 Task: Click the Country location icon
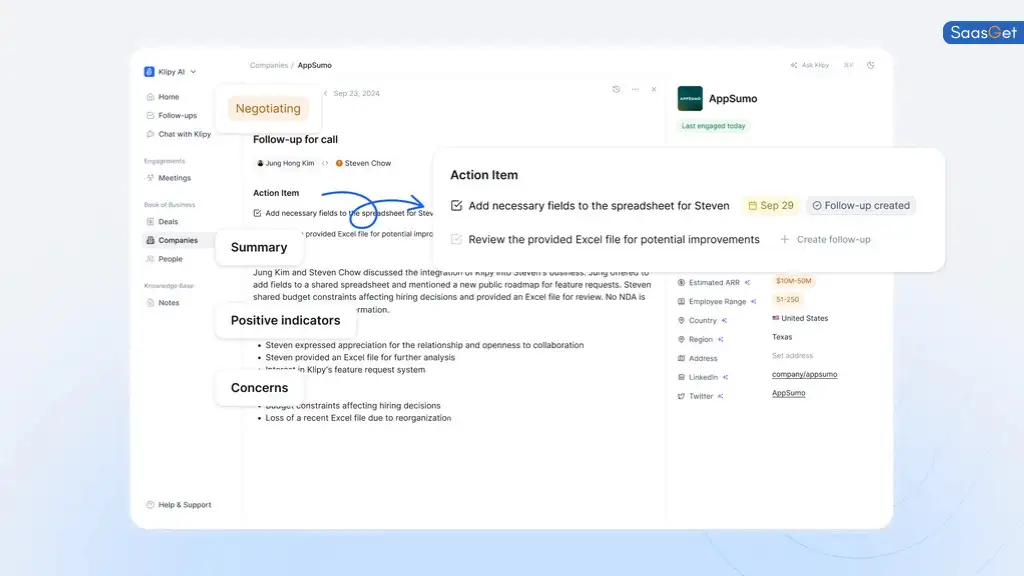point(681,321)
